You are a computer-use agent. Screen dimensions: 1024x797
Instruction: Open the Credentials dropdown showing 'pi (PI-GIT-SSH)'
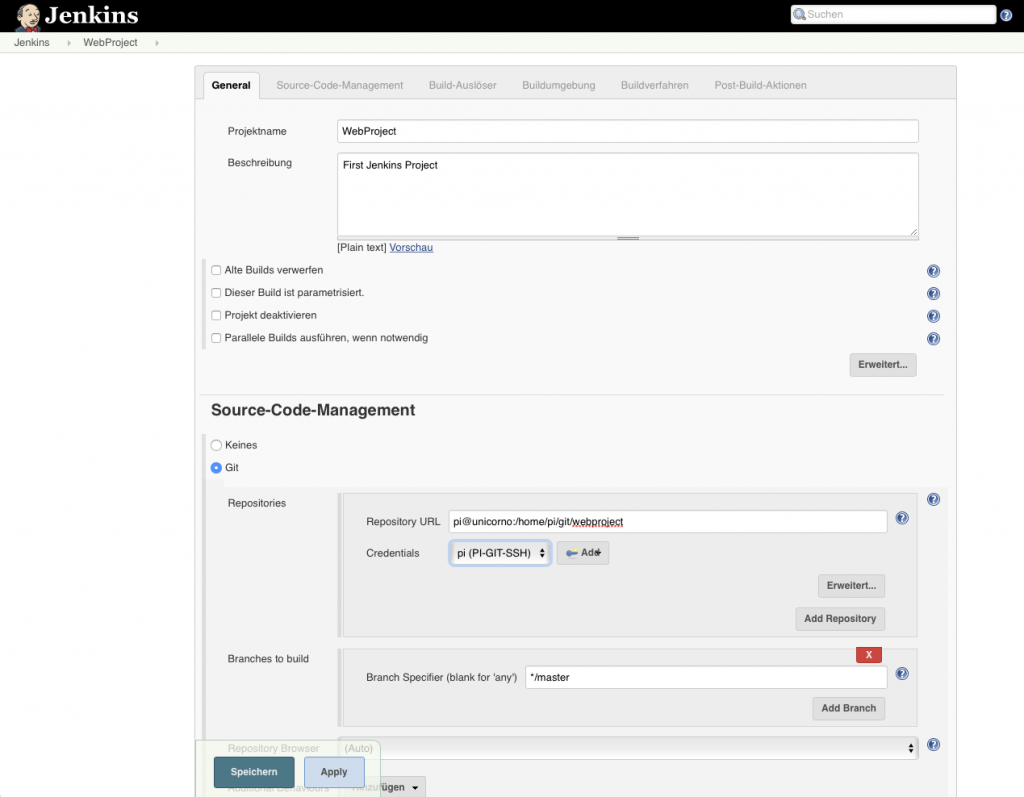point(500,552)
